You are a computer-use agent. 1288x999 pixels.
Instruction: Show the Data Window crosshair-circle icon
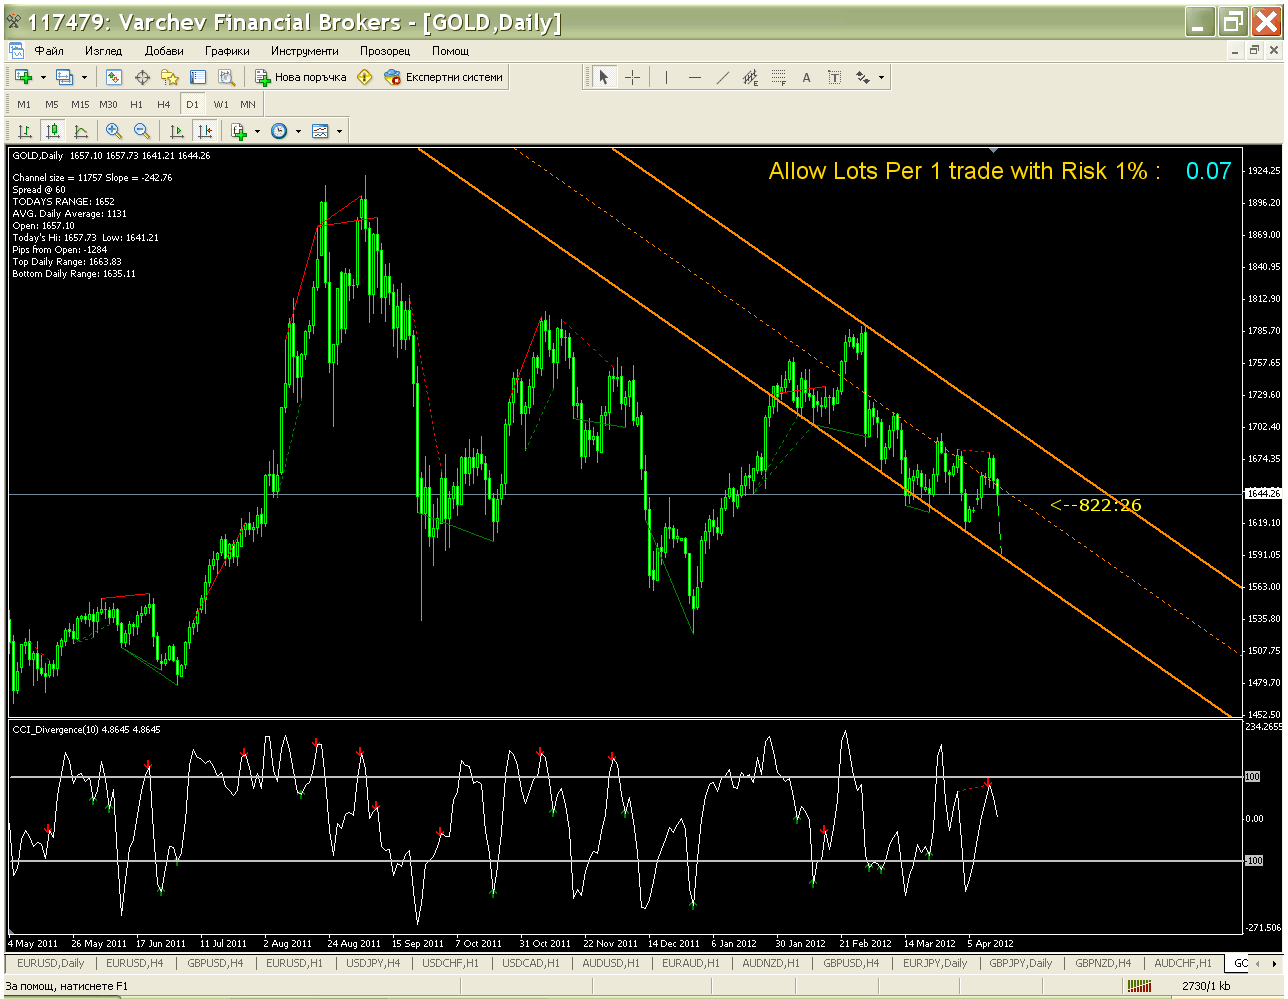pyautogui.click(x=142, y=77)
